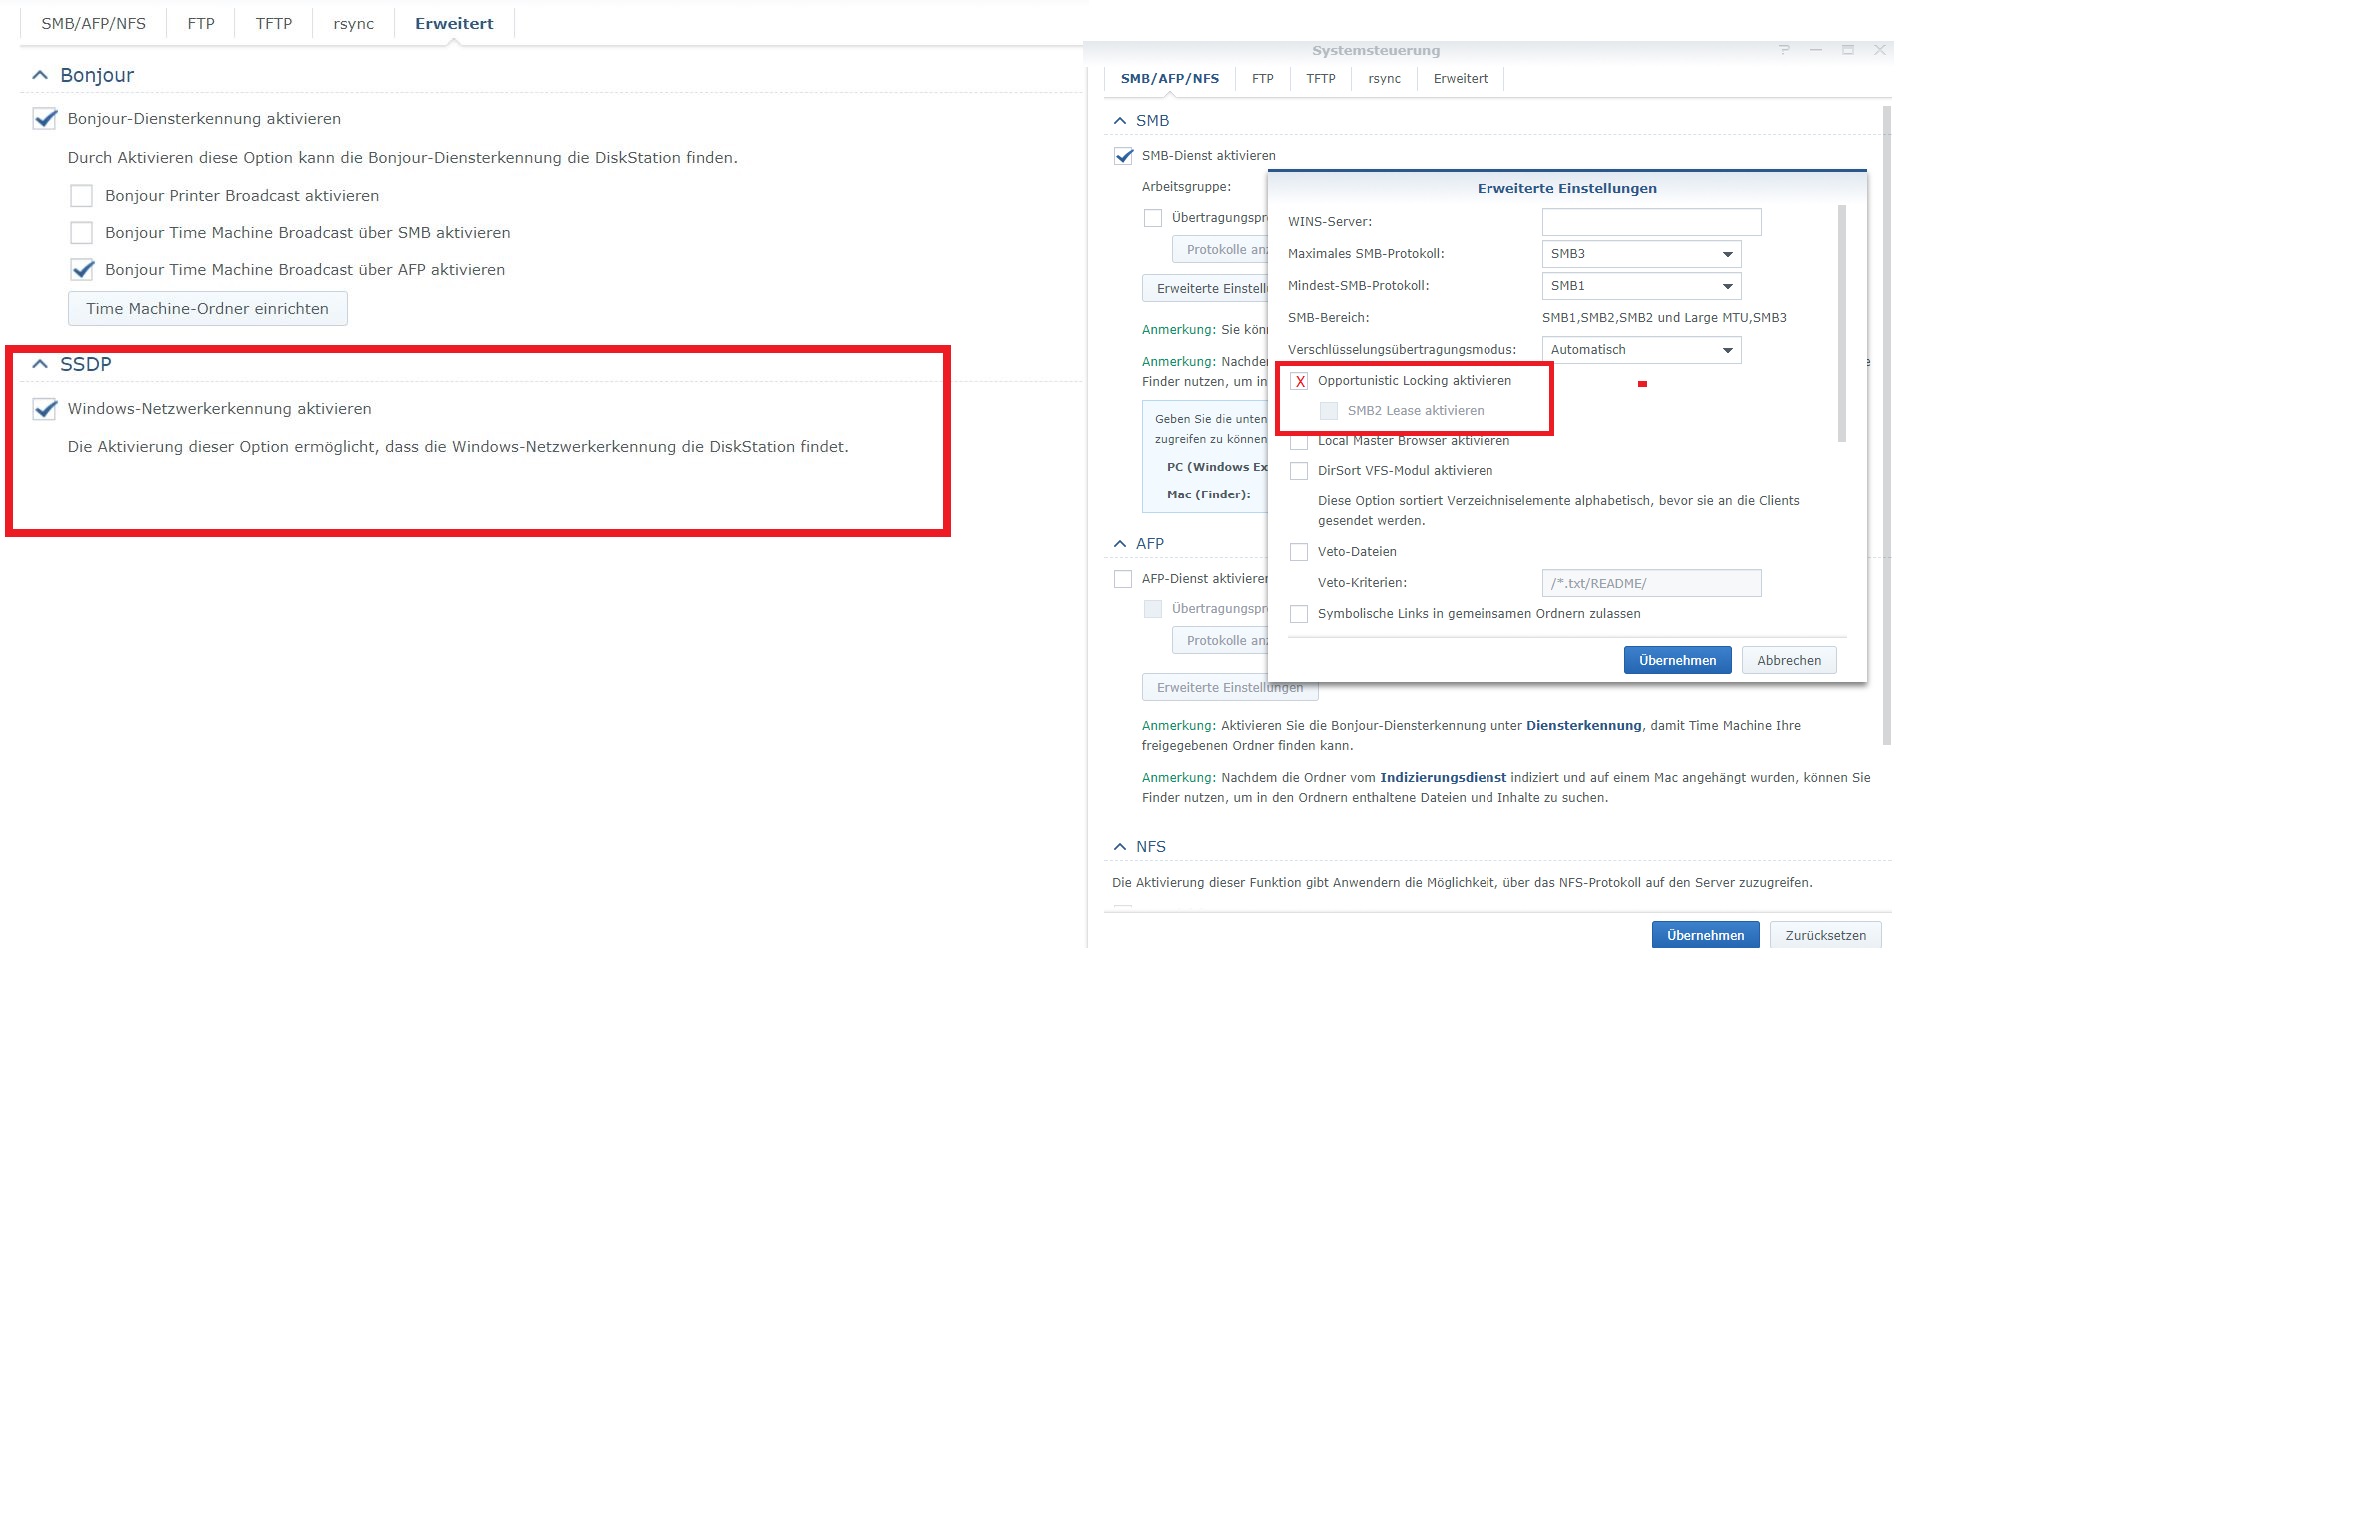2367x1534 pixels.
Task: Toggle Opportunistic Locking aktivieren checkbox
Action: tap(1300, 381)
